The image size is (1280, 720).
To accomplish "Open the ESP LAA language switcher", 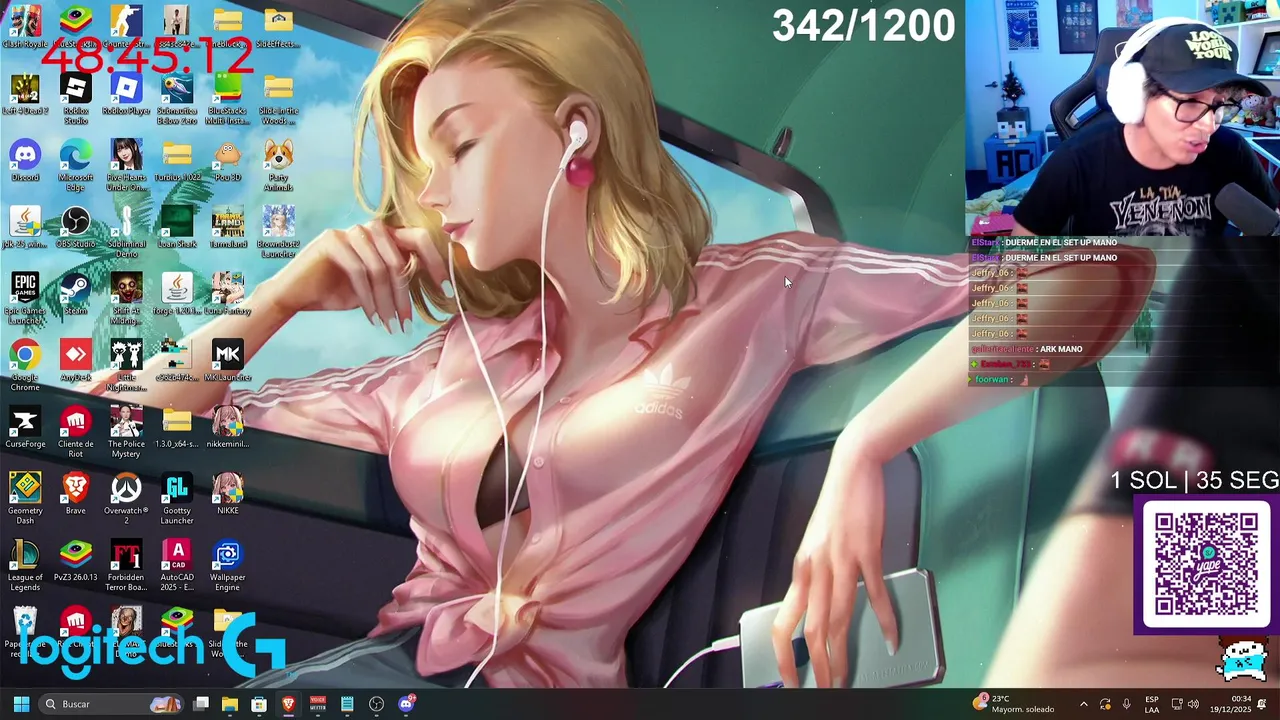I will (x=1152, y=704).
